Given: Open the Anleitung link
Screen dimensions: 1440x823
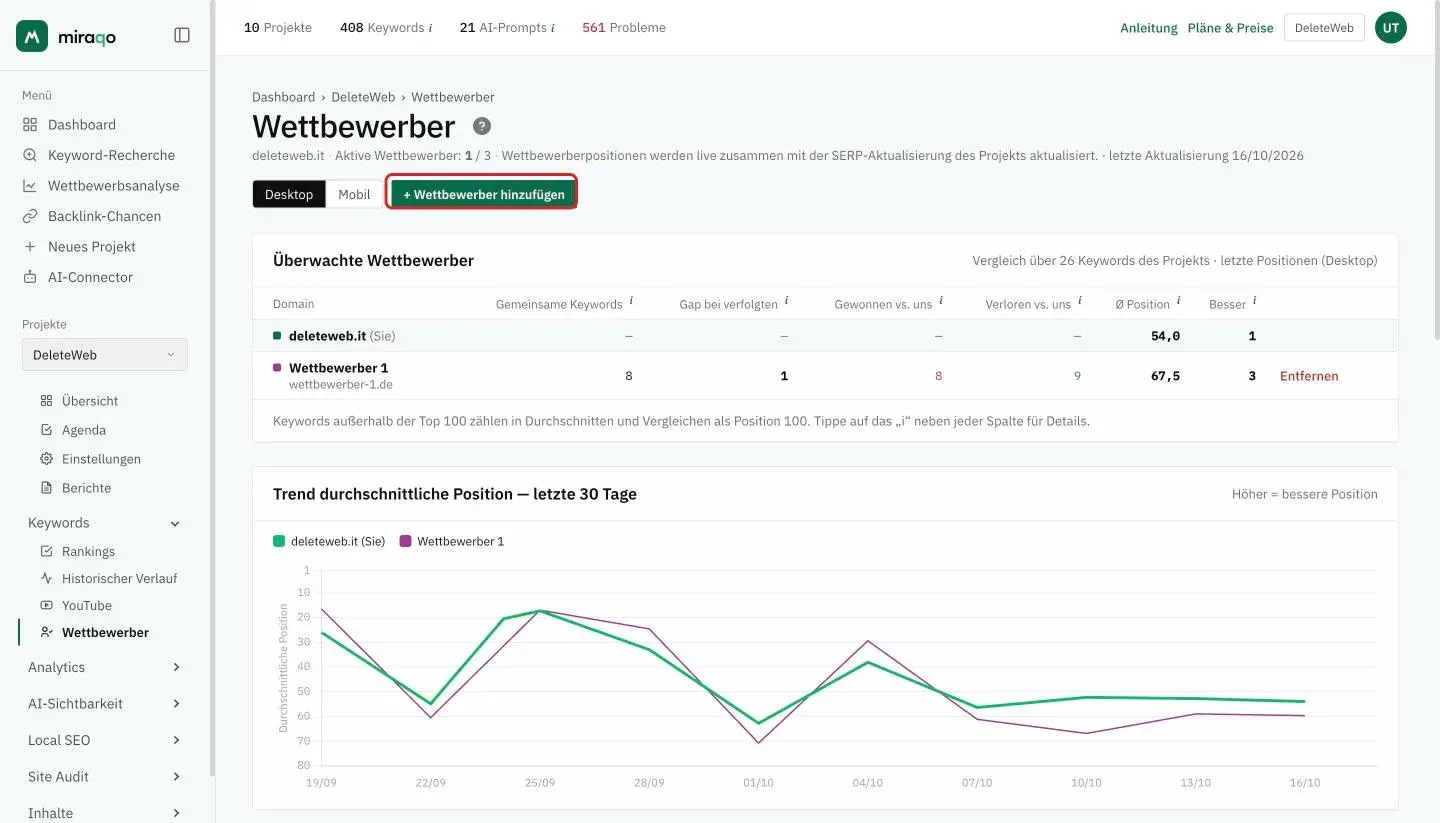Looking at the screenshot, I should point(1149,28).
